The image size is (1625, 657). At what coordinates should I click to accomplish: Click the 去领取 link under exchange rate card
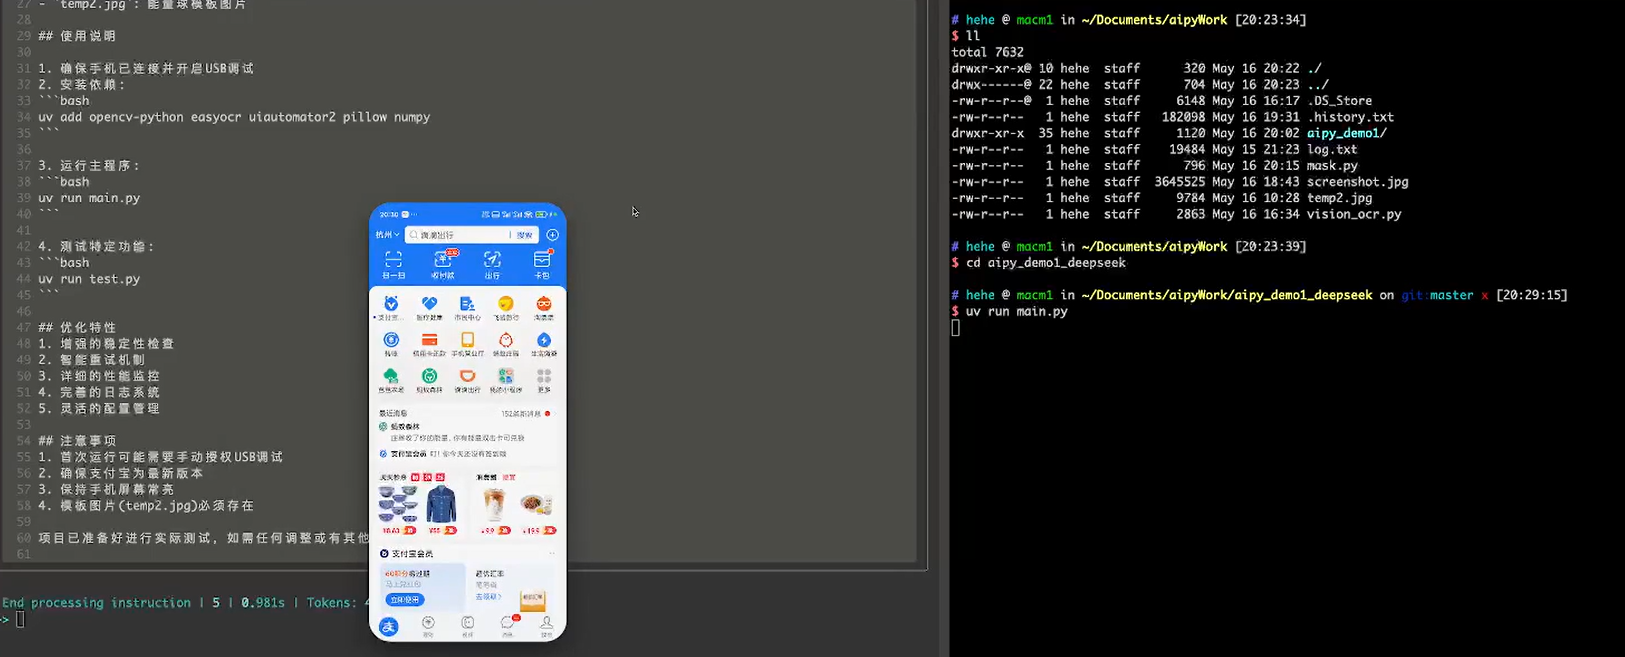(488, 596)
